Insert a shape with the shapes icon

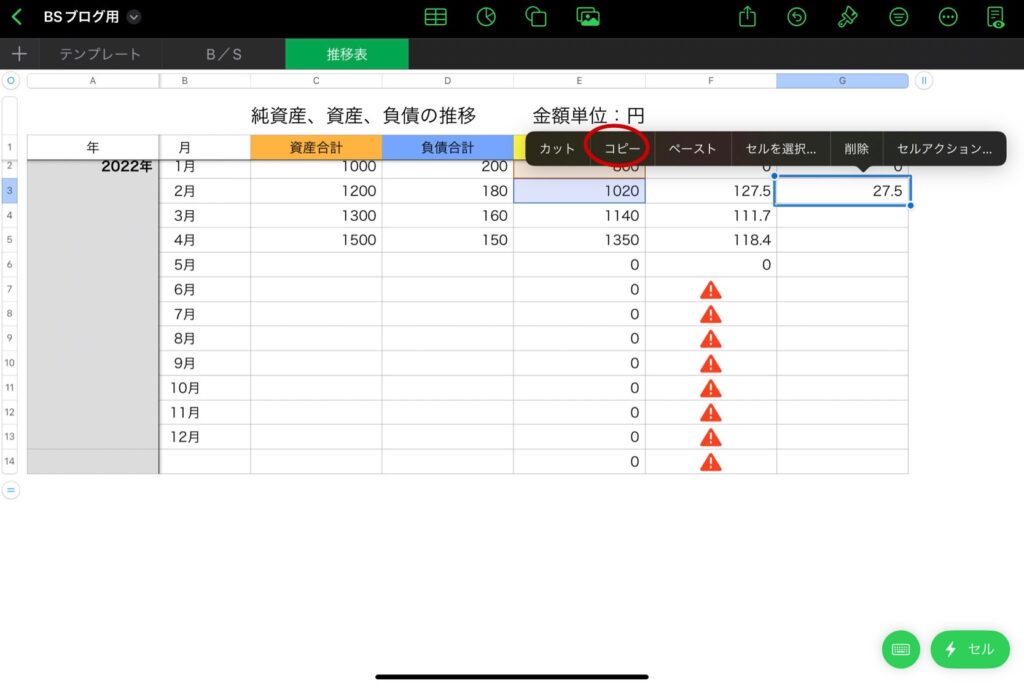[x=536, y=17]
